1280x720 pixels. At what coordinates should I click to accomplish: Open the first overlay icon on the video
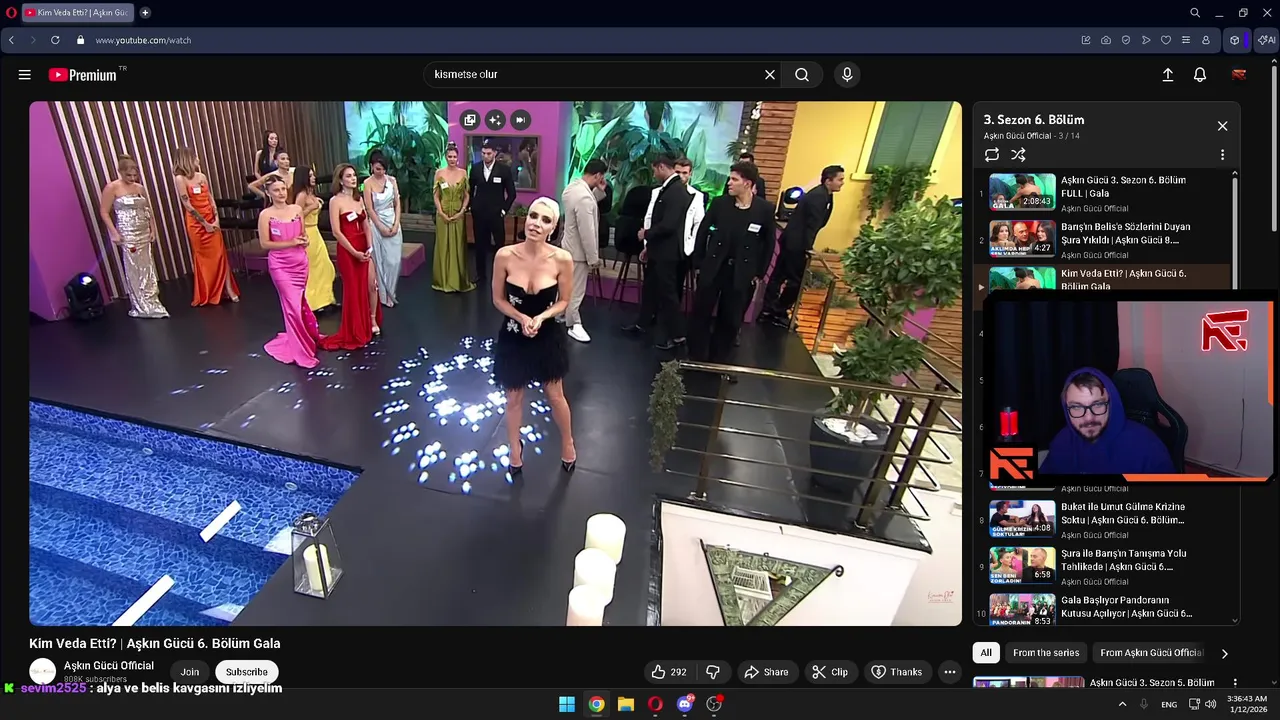(x=469, y=120)
